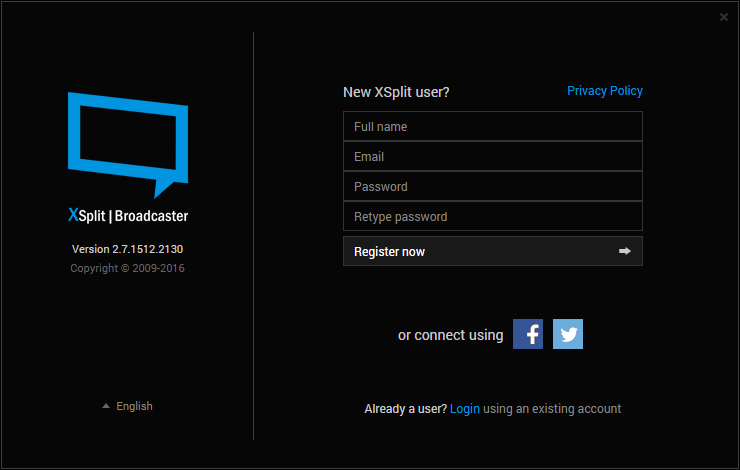Open the English language dropdown
The width and height of the screenshot is (740, 470).
127,406
